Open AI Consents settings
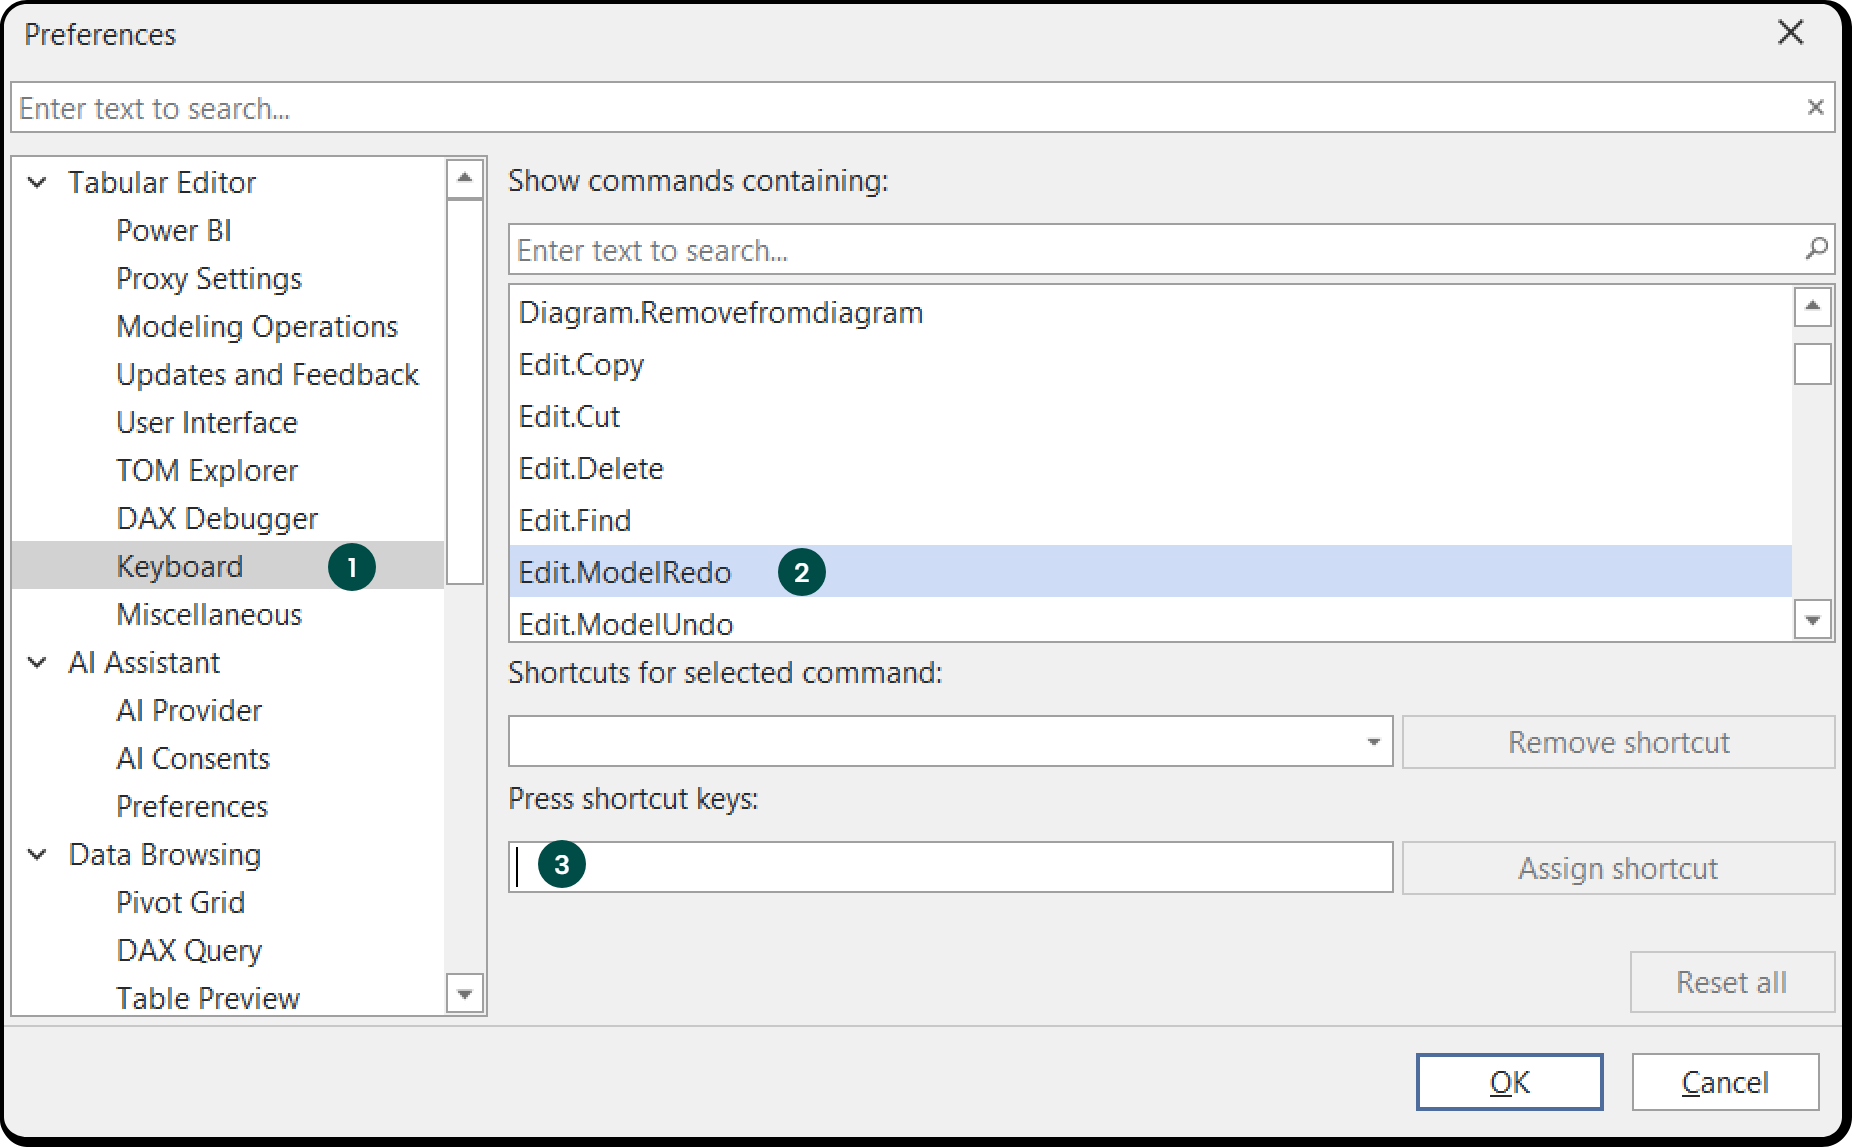This screenshot has width=1852, height=1147. pos(193,758)
